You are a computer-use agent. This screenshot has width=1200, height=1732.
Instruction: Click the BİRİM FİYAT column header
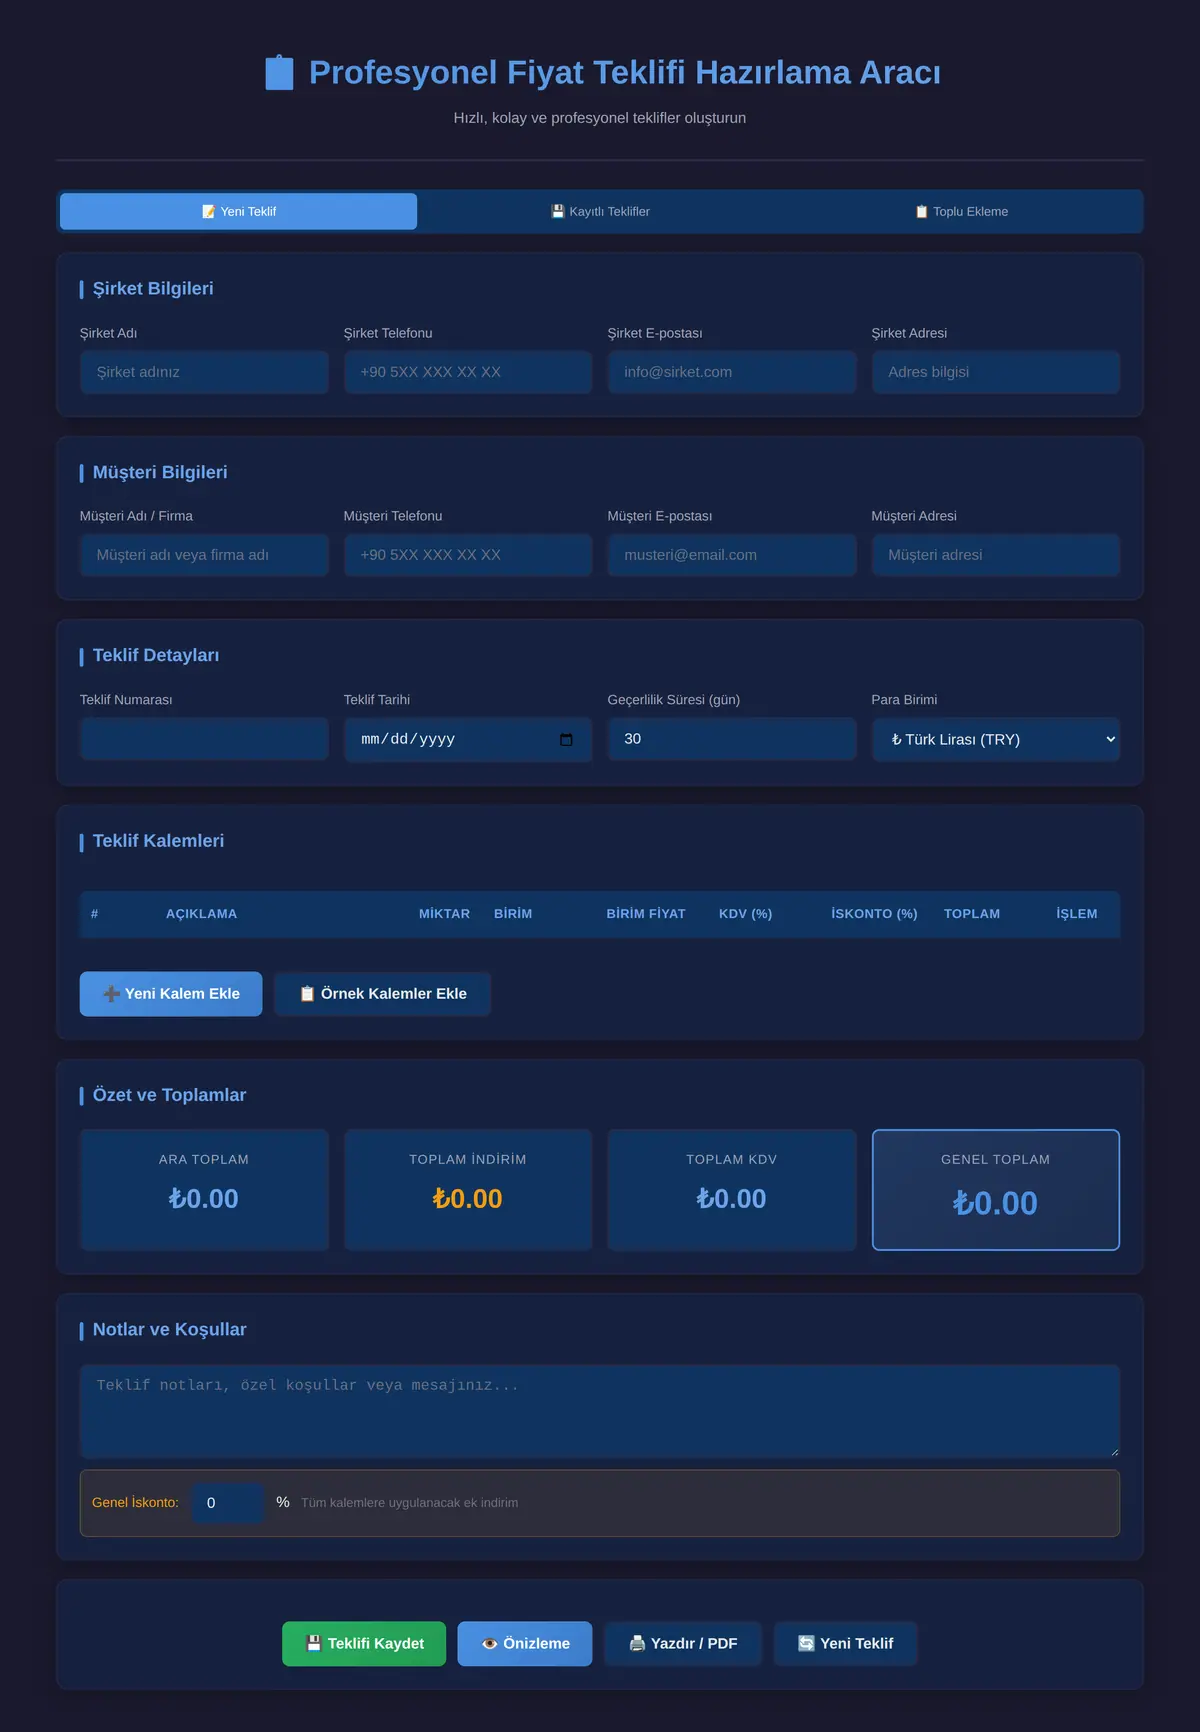click(x=646, y=914)
